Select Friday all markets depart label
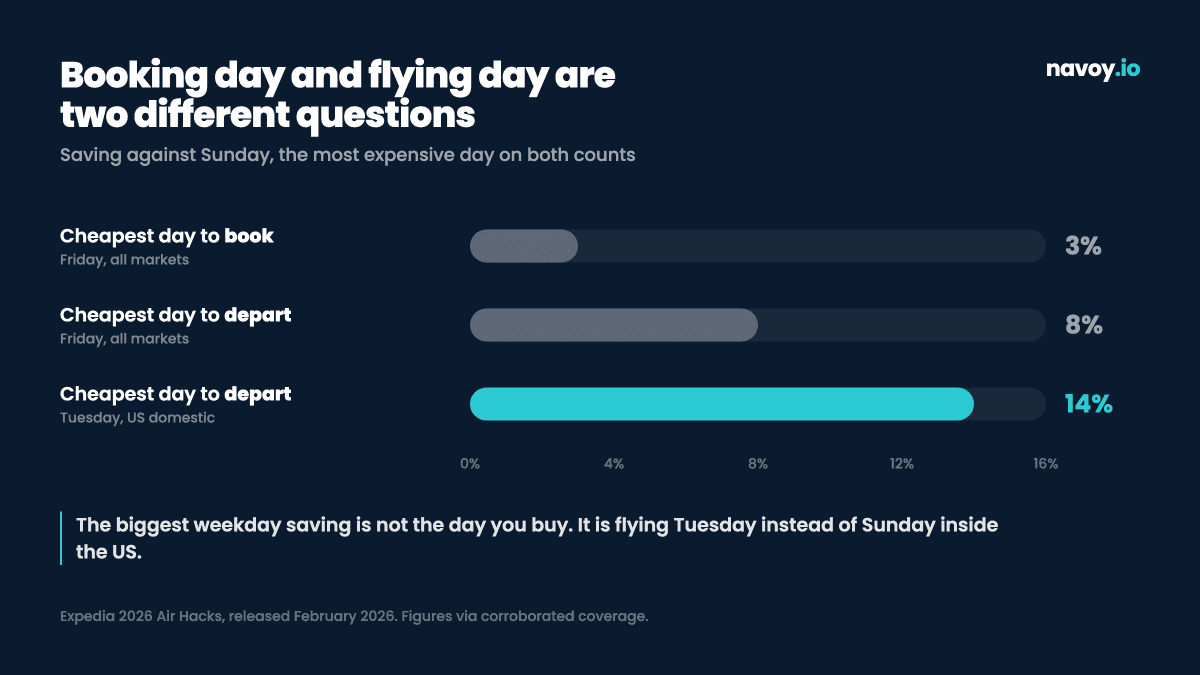 tap(176, 315)
